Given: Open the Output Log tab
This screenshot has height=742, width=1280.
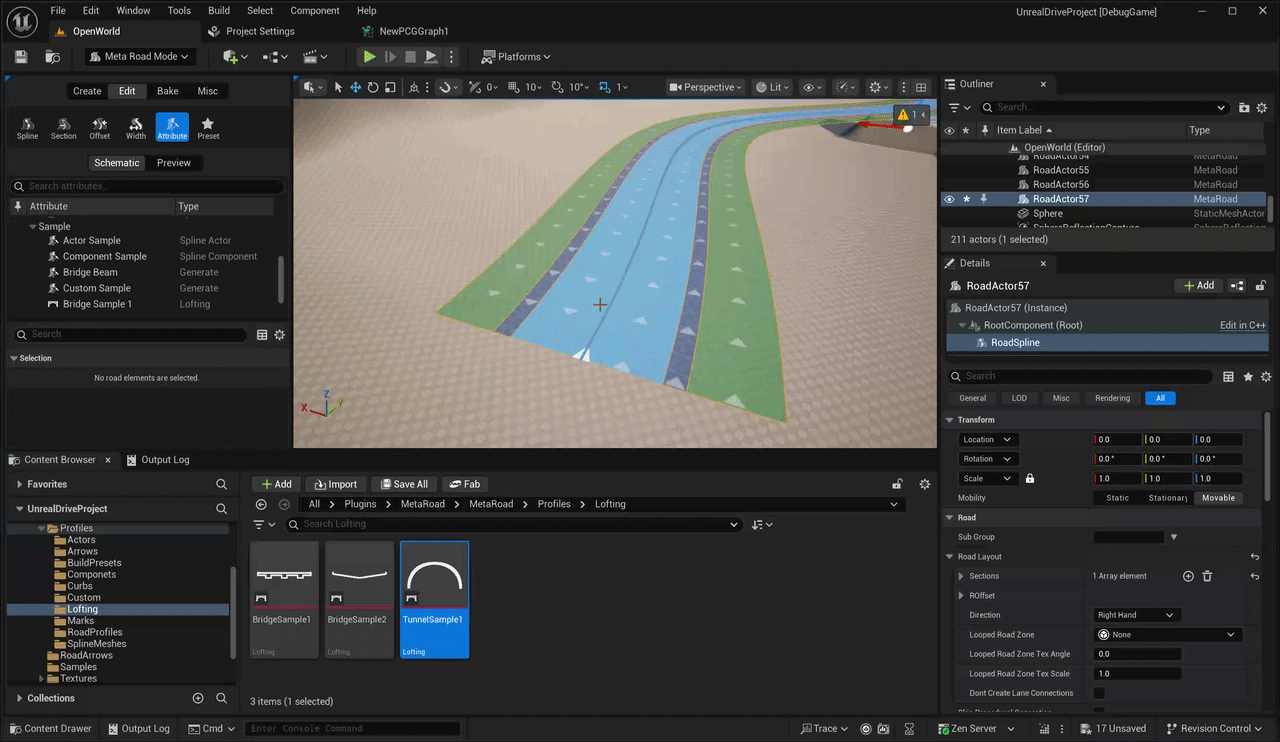Looking at the screenshot, I should tap(158, 460).
